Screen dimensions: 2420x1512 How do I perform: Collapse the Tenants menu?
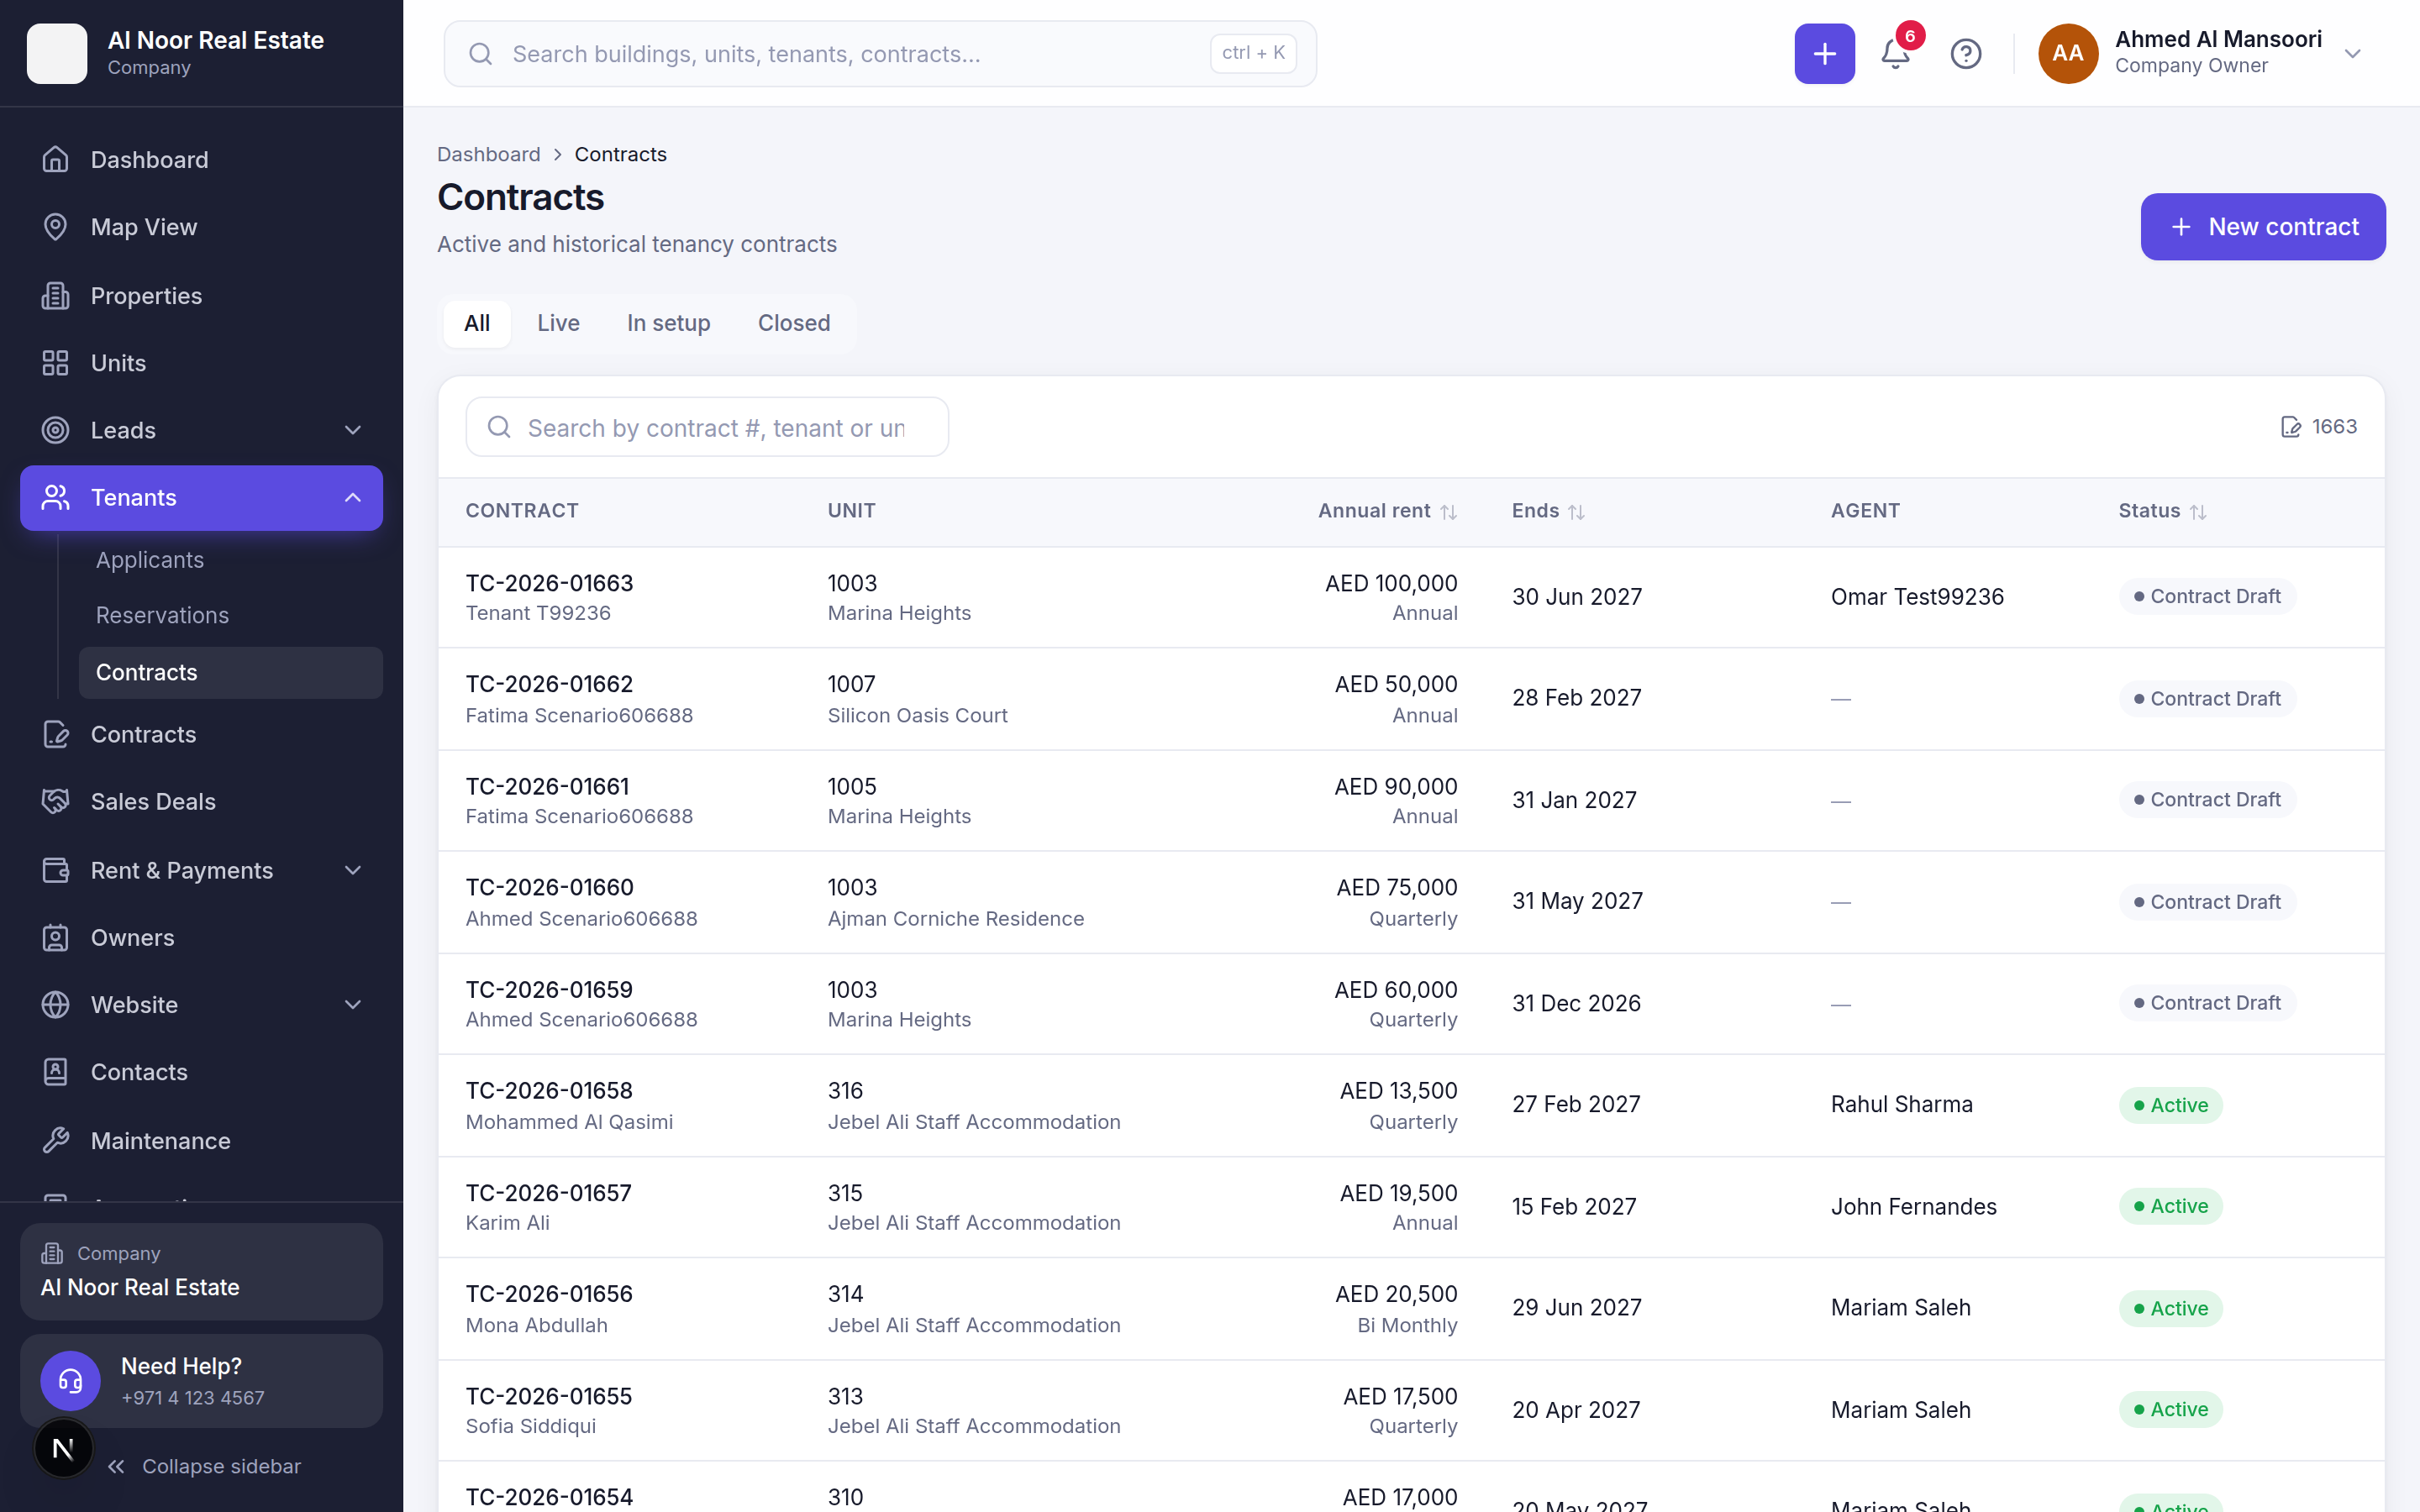point(353,497)
